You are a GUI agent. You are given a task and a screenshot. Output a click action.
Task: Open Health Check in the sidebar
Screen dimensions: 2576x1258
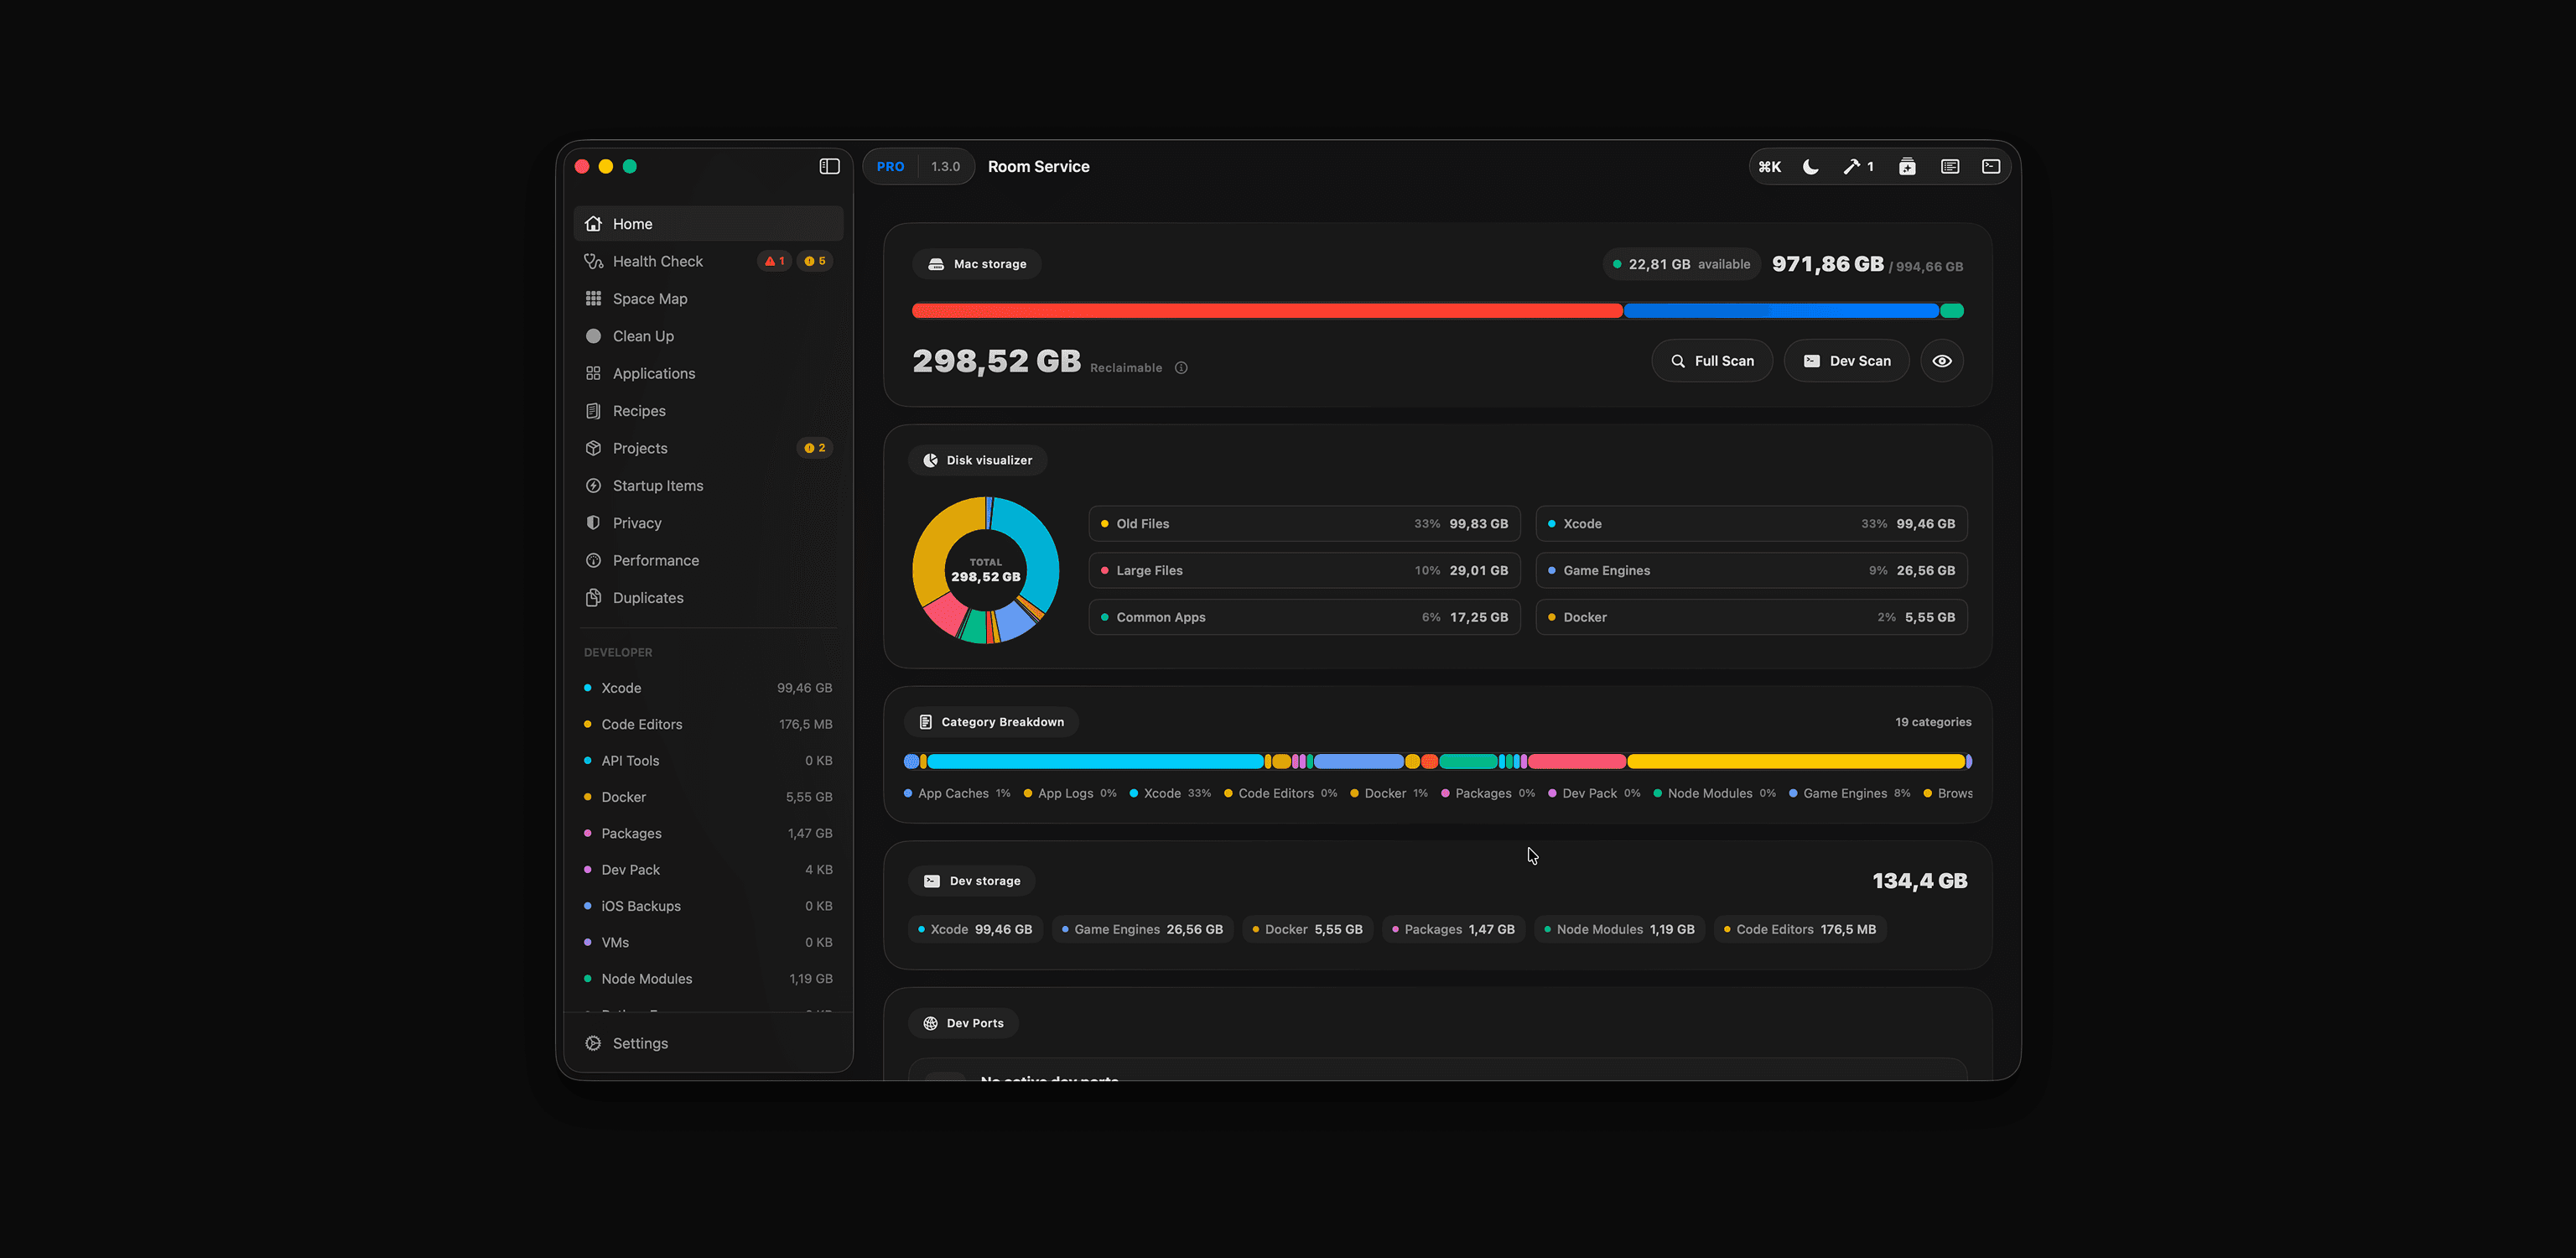[708, 261]
